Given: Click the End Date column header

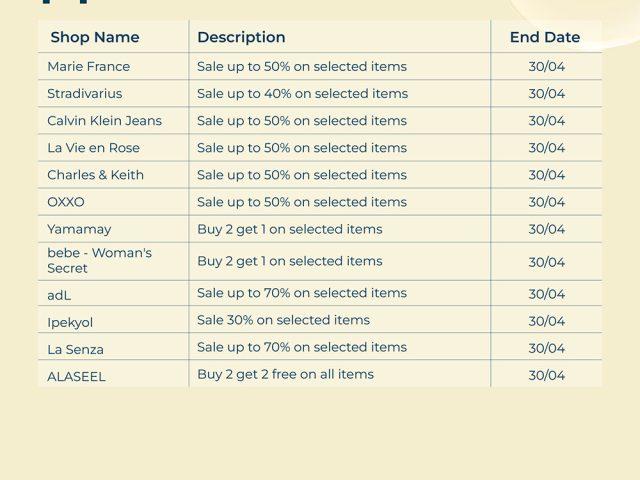Looking at the screenshot, I should click(x=545, y=37).
